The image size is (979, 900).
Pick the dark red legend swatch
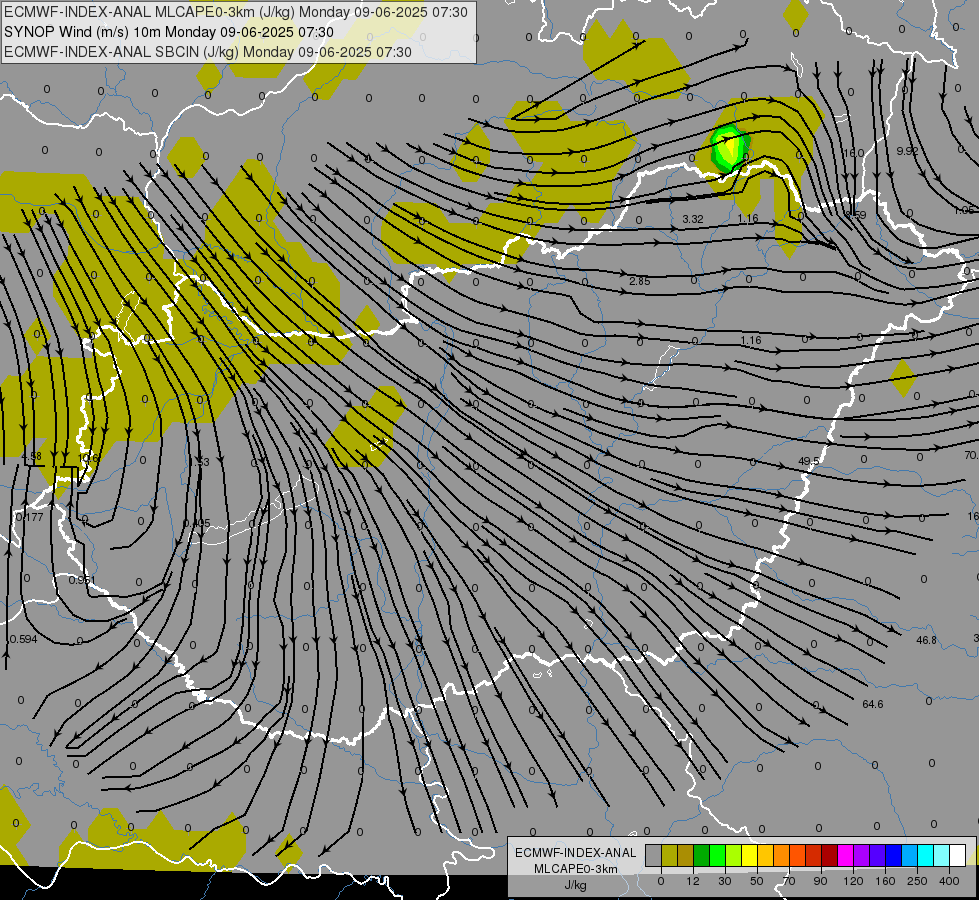pyautogui.click(x=830, y=855)
